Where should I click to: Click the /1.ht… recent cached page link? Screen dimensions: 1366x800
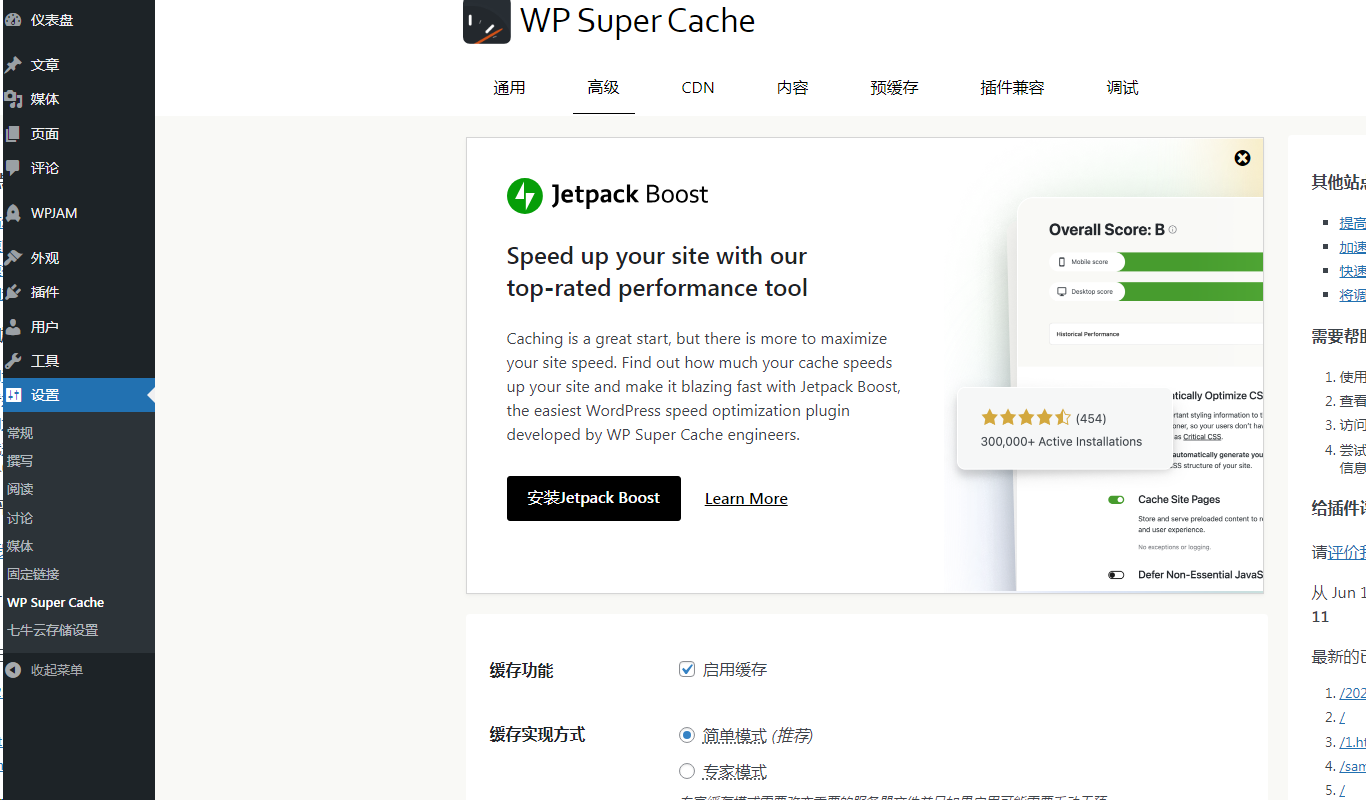(x=1353, y=742)
